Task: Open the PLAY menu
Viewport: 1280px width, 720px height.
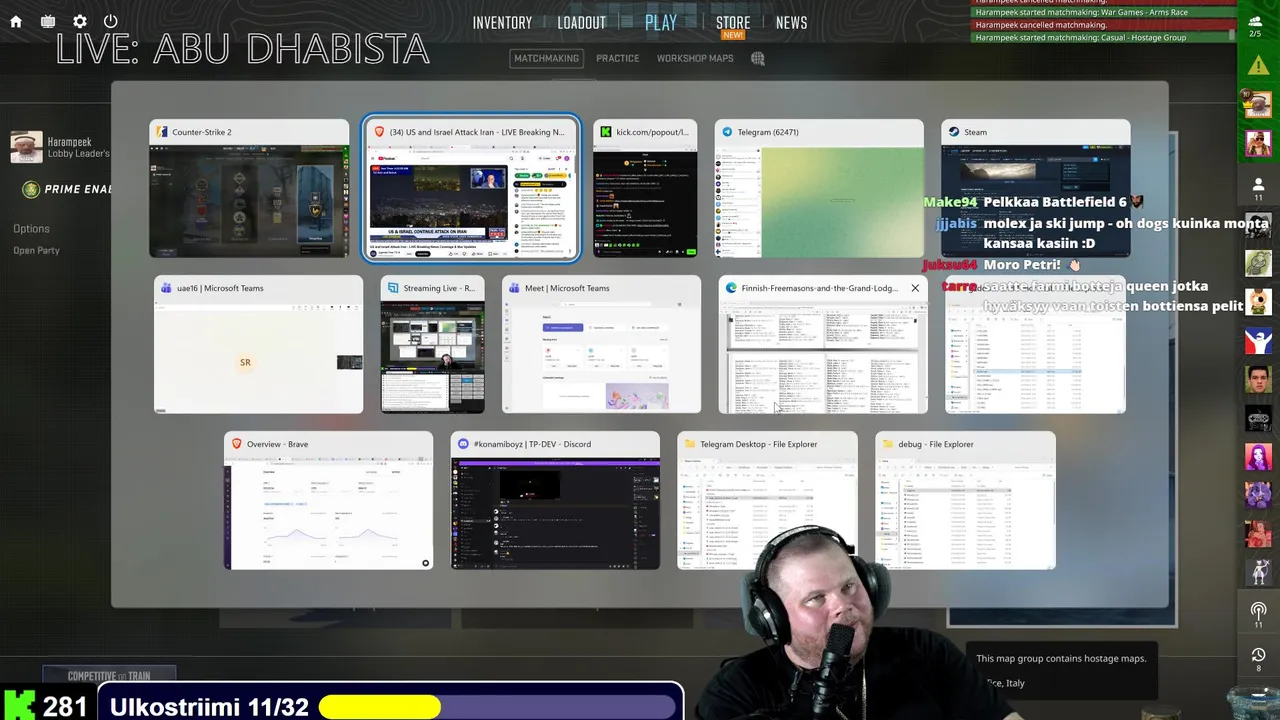Action: pos(661,23)
